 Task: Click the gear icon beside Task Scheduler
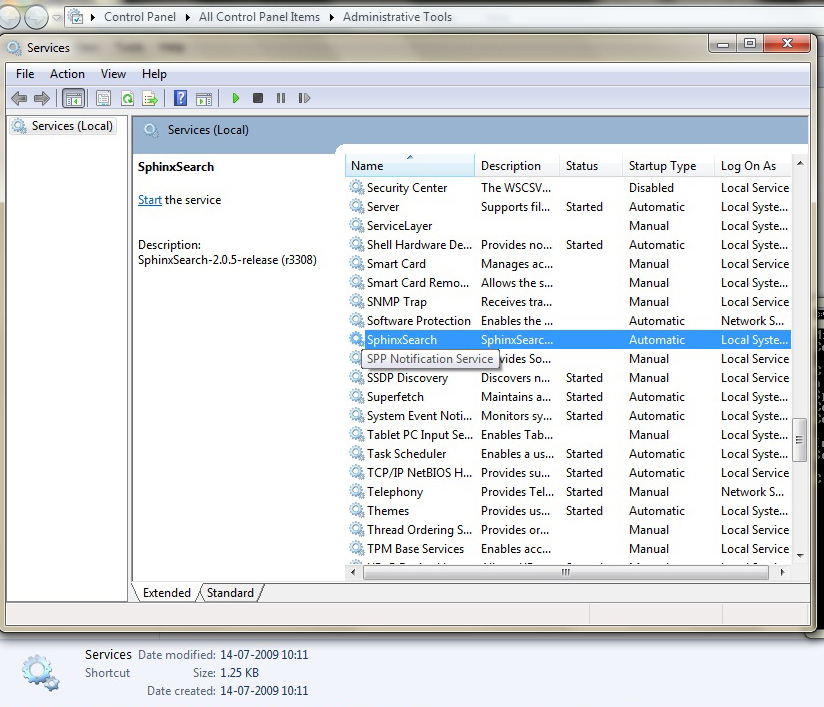[x=357, y=453]
